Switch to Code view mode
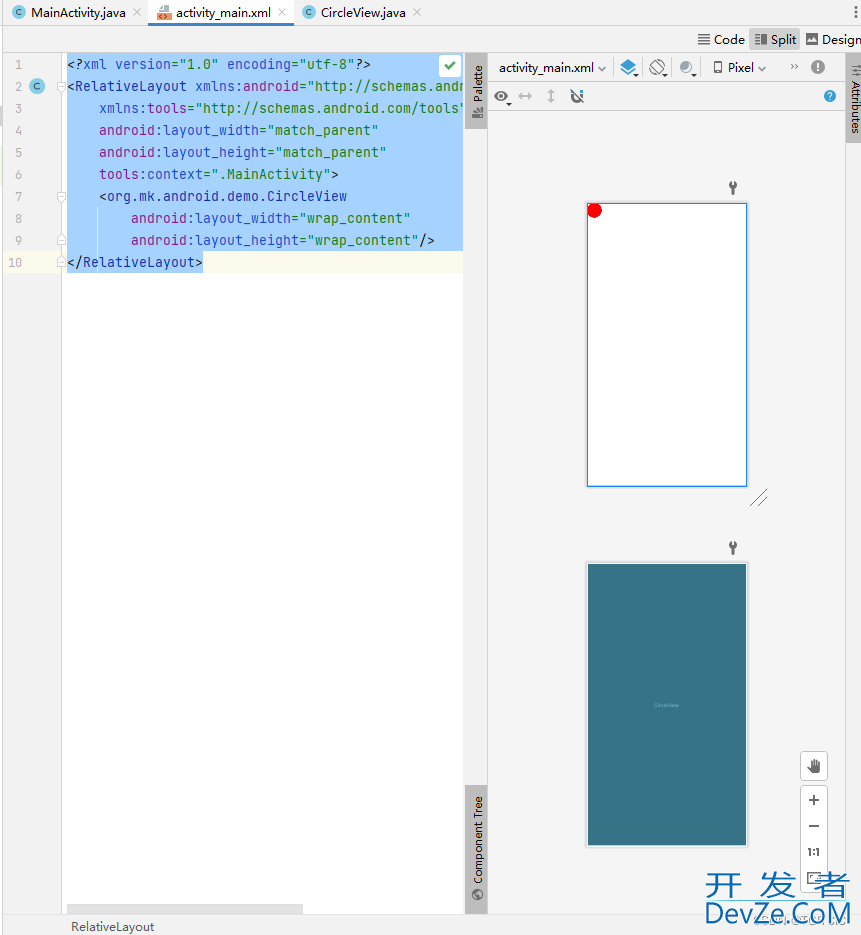Viewport: 861px width, 935px height. click(x=721, y=39)
